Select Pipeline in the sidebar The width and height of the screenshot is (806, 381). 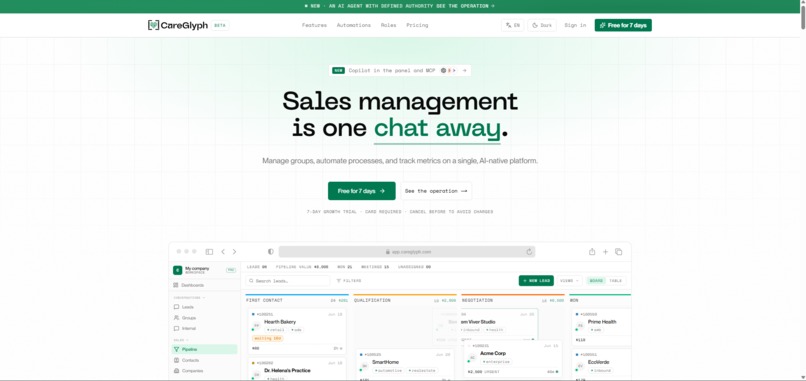[205, 350]
